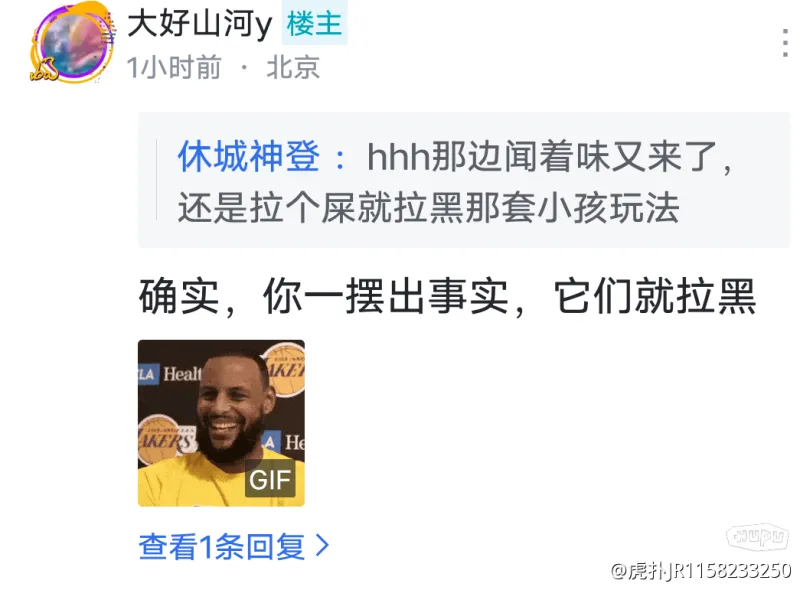Open the three-dot more options menu
Viewport: 800px width, 590px height.
[x=785, y=43]
